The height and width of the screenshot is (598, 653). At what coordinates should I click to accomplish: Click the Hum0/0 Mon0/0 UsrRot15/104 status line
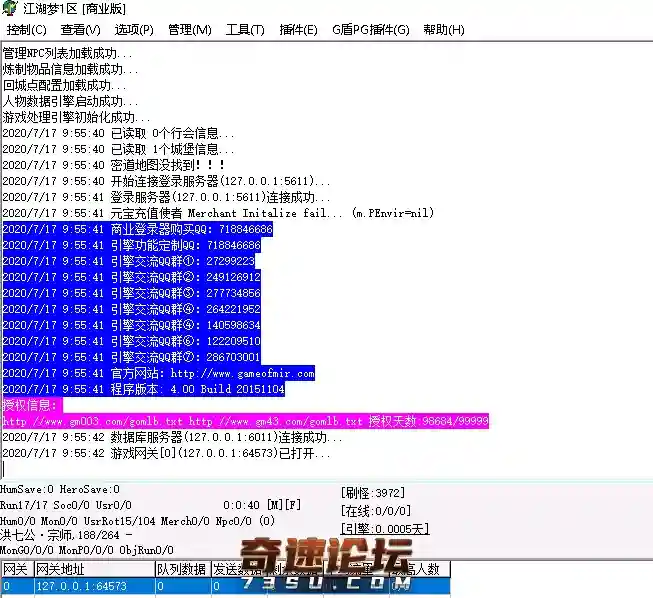(137, 521)
